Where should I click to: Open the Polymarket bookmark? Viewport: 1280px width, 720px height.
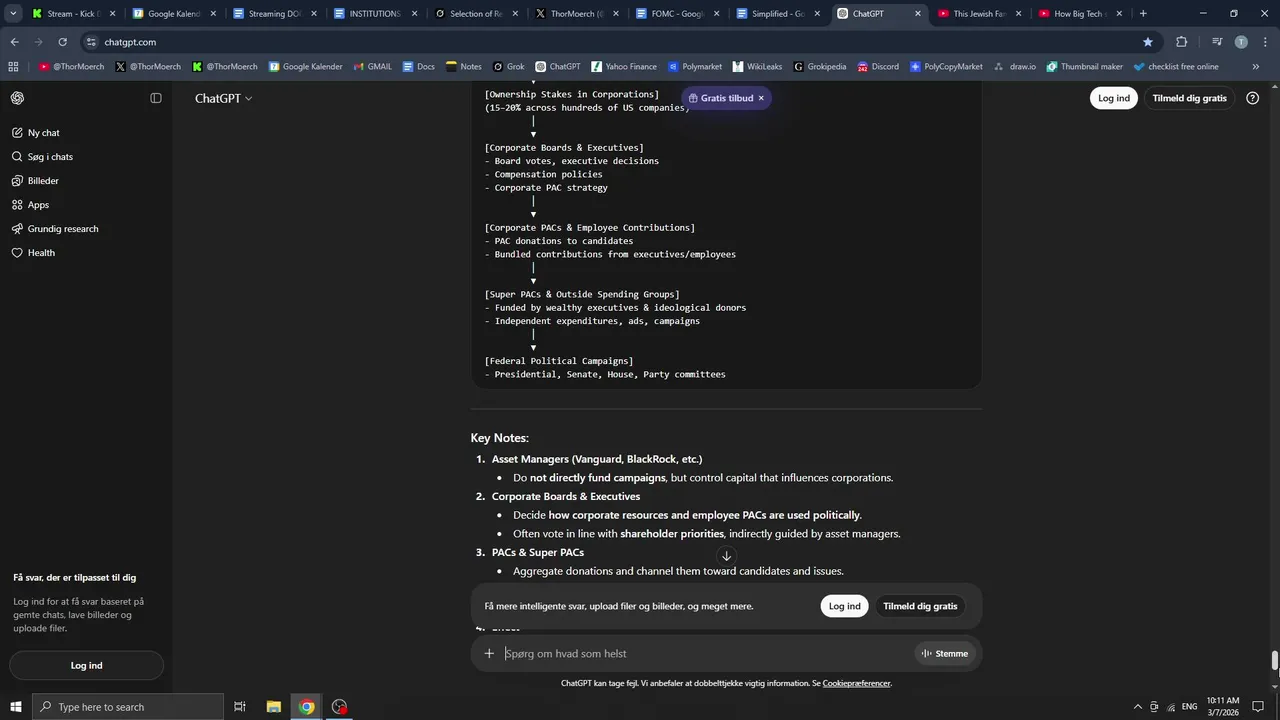[694, 67]
